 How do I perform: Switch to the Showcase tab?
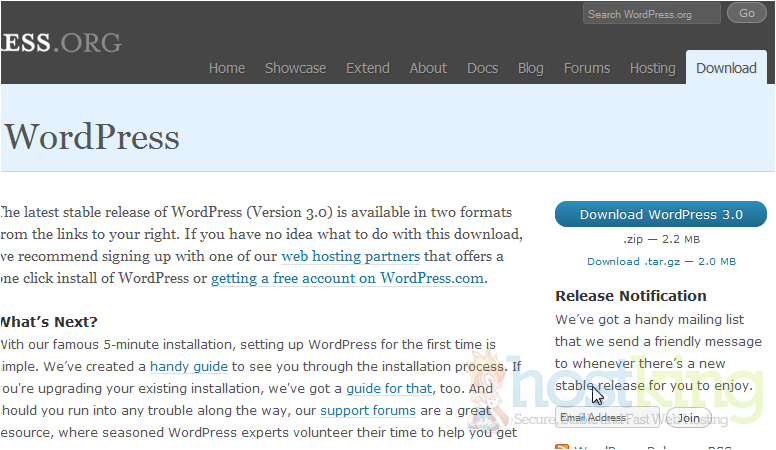tap(295, 68)
